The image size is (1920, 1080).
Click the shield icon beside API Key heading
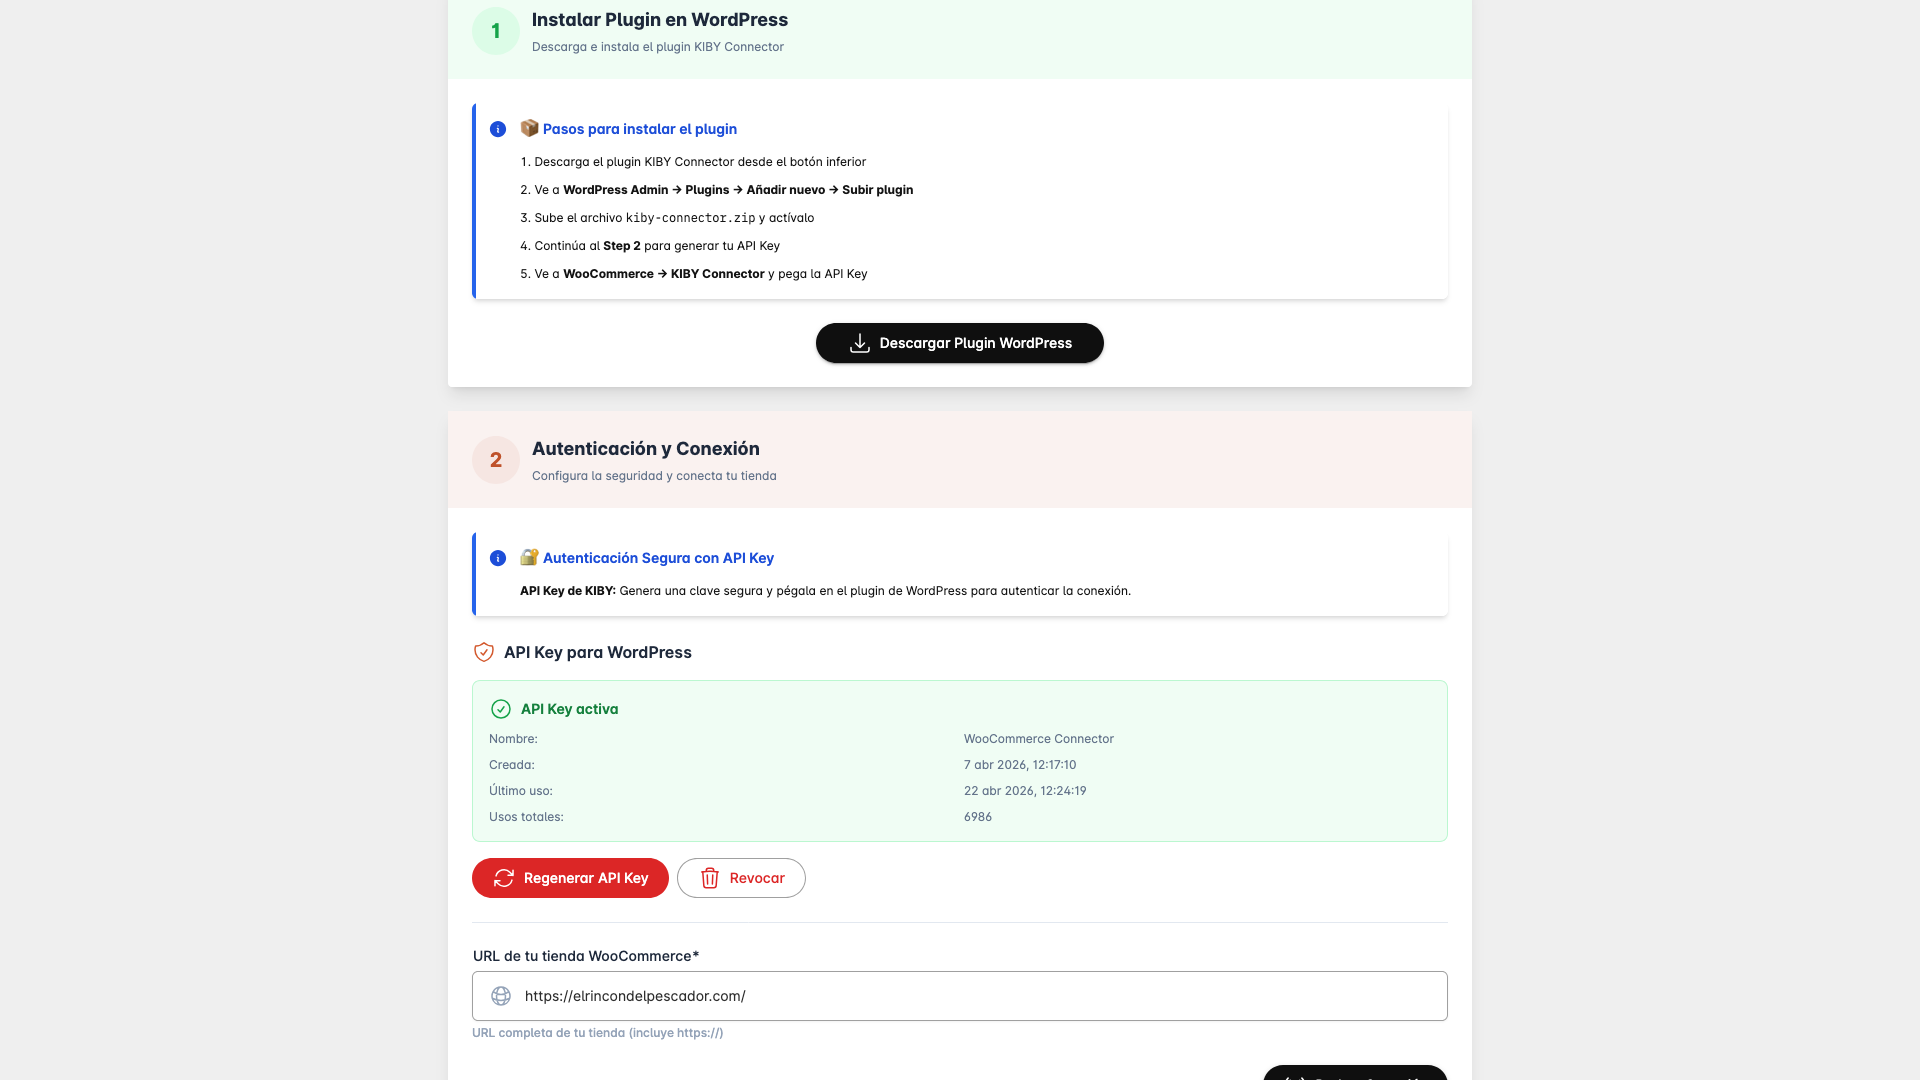484,652
